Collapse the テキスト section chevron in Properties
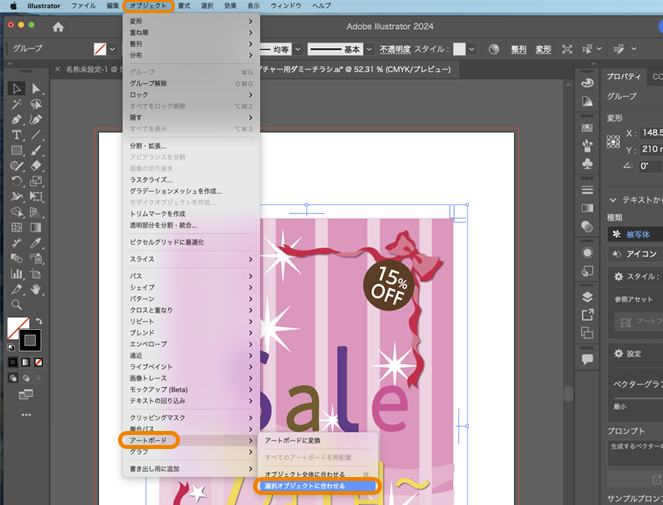The width and height of the screenshot is (663, 505). [x=612, y=200]
